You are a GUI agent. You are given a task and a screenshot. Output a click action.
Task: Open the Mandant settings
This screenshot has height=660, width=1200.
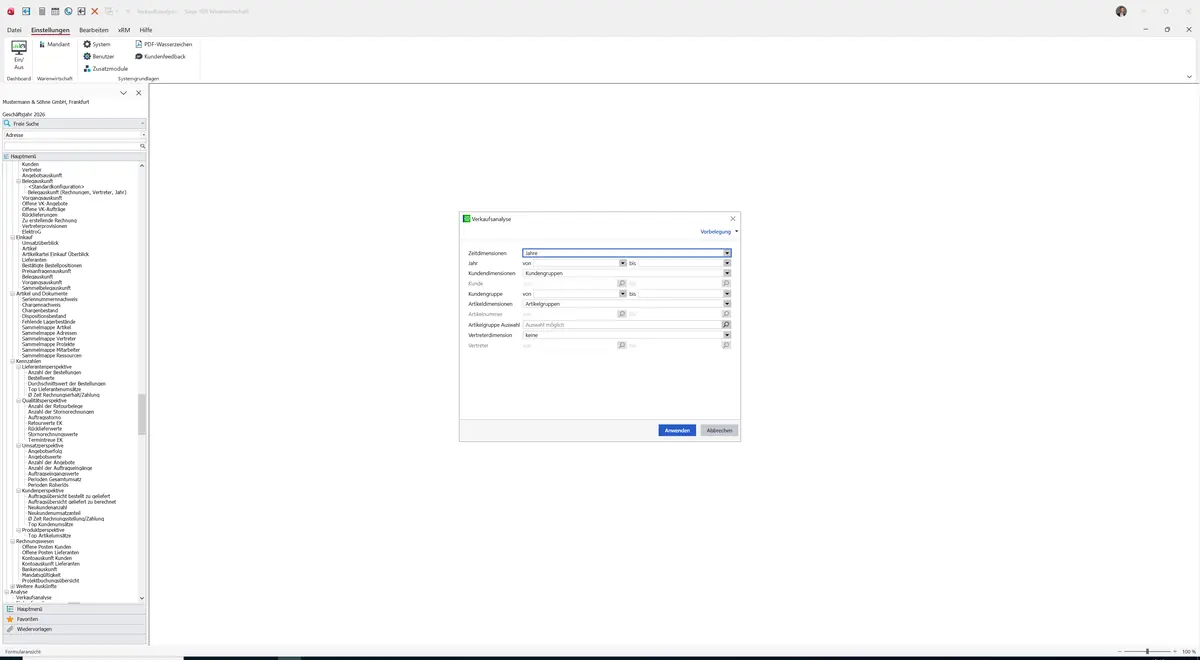[54, 44]
